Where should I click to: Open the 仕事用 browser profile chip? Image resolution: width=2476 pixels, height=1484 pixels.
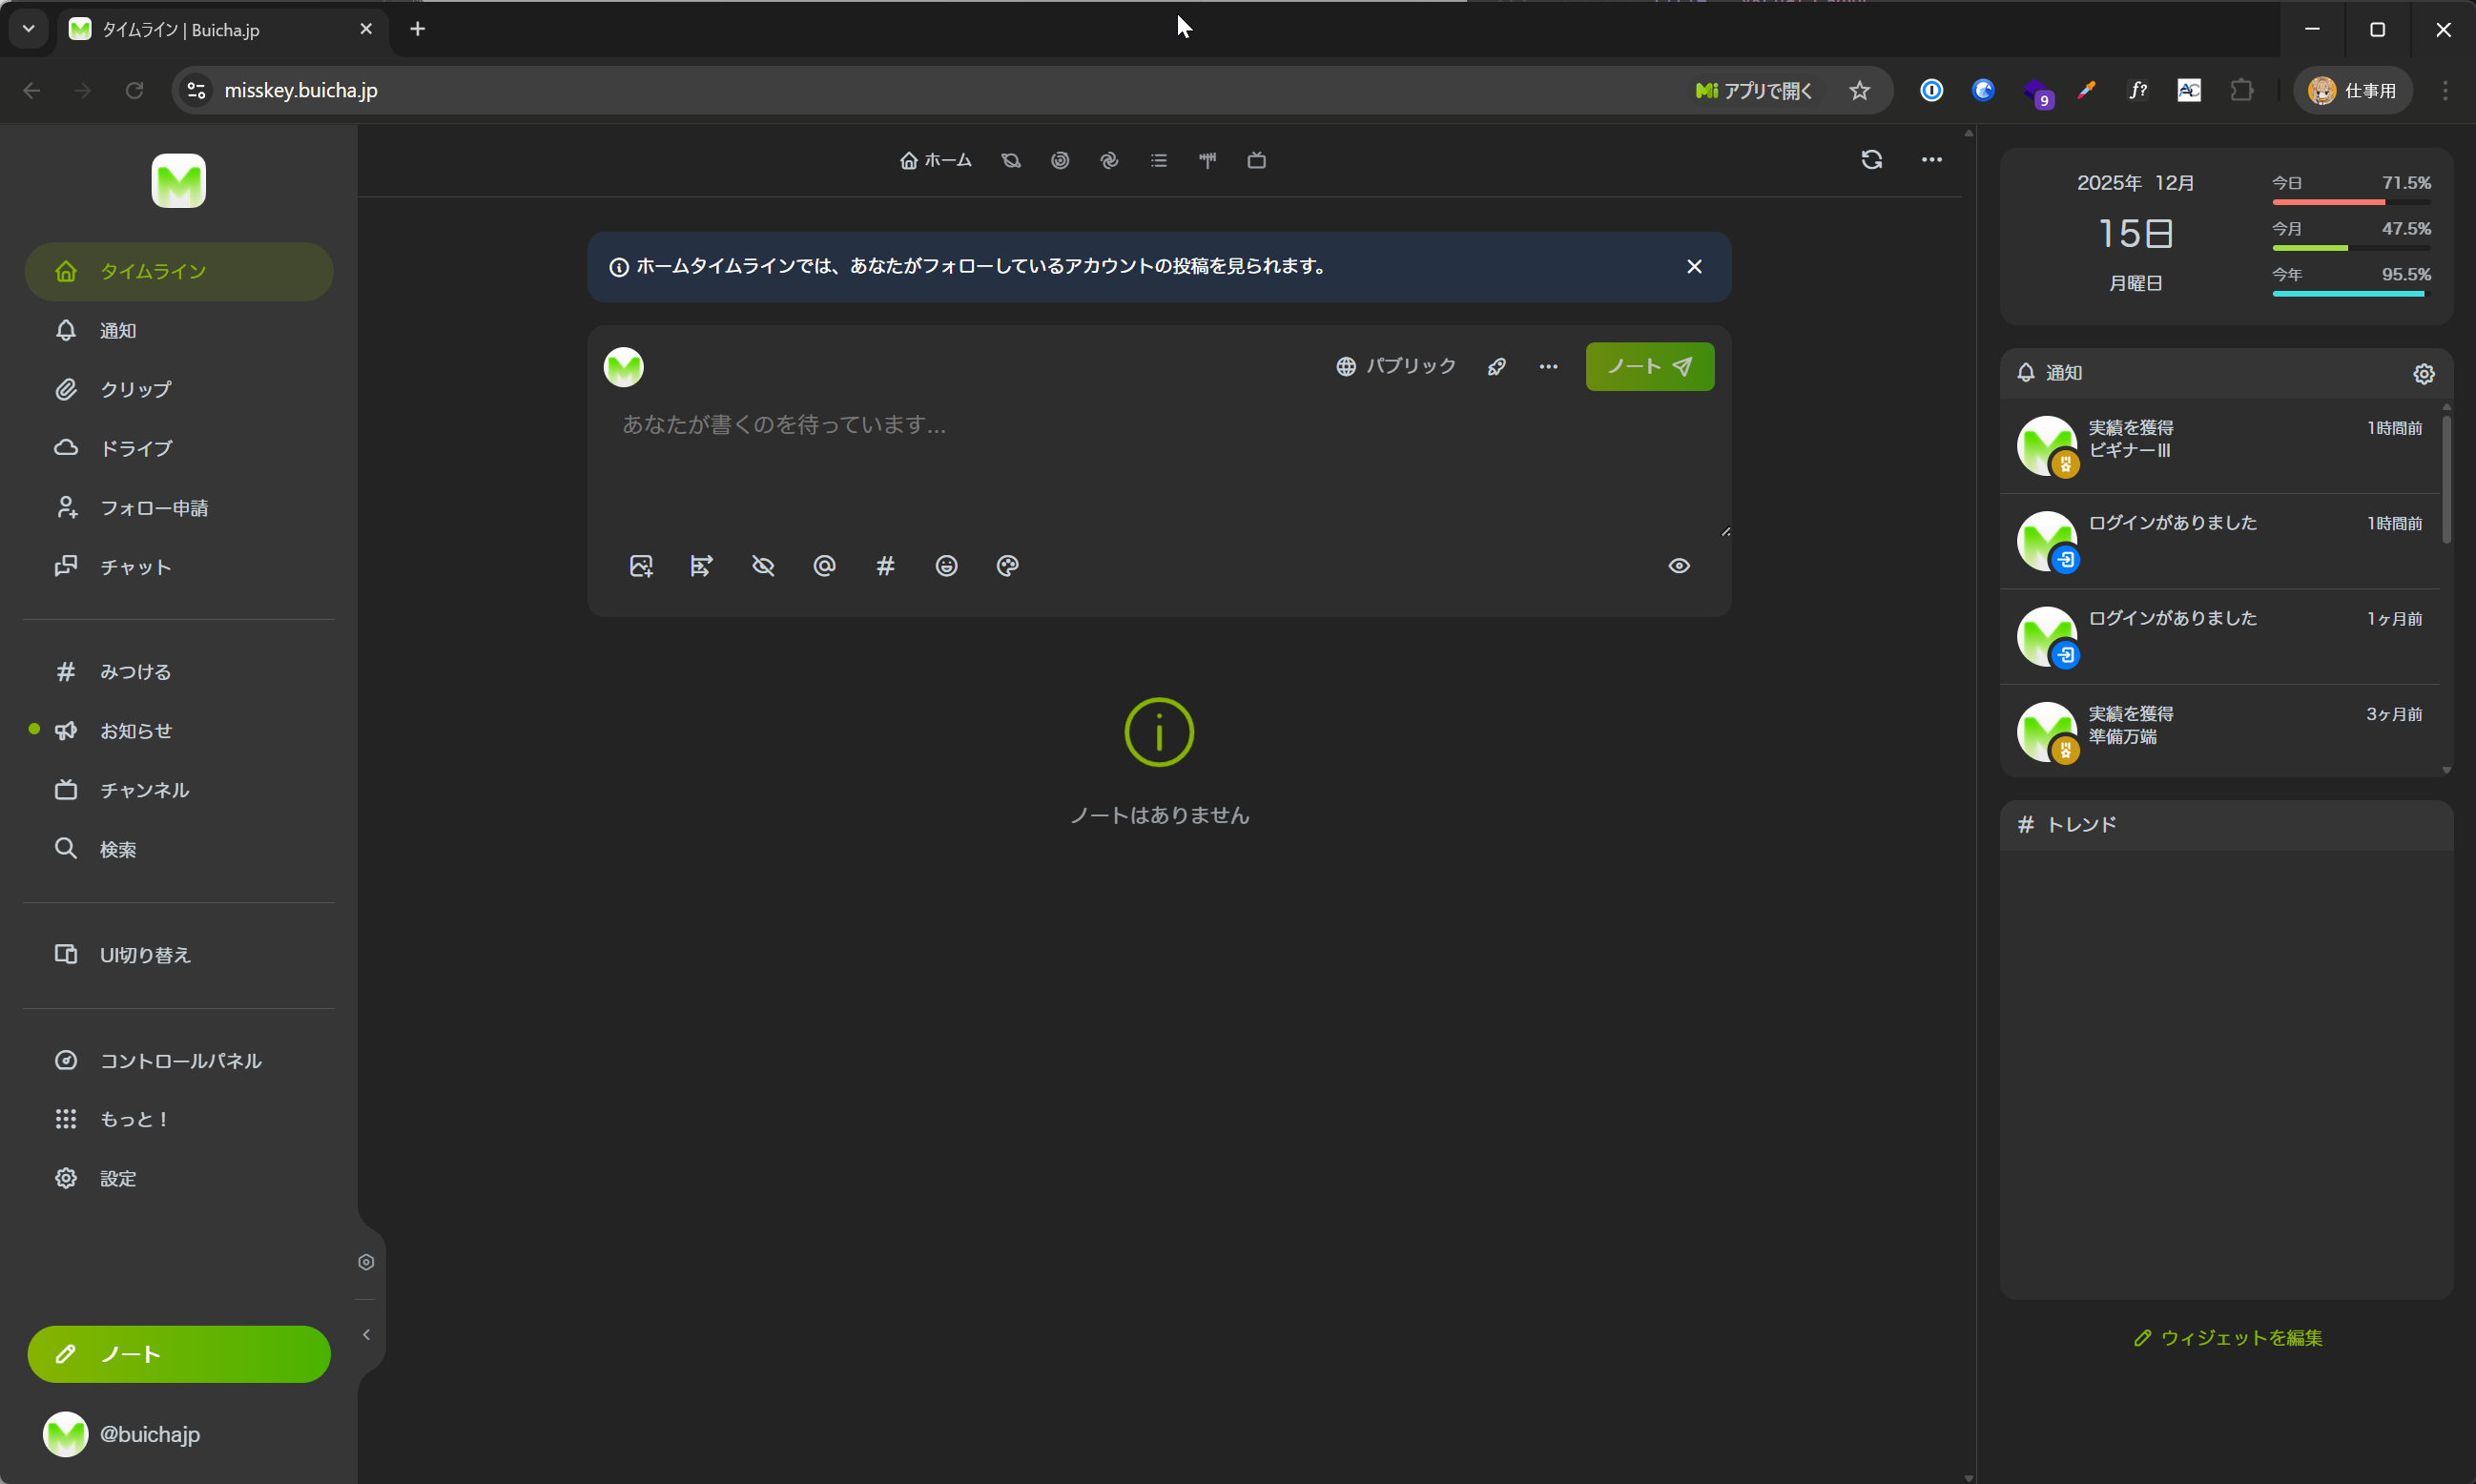pos(2351,91)
